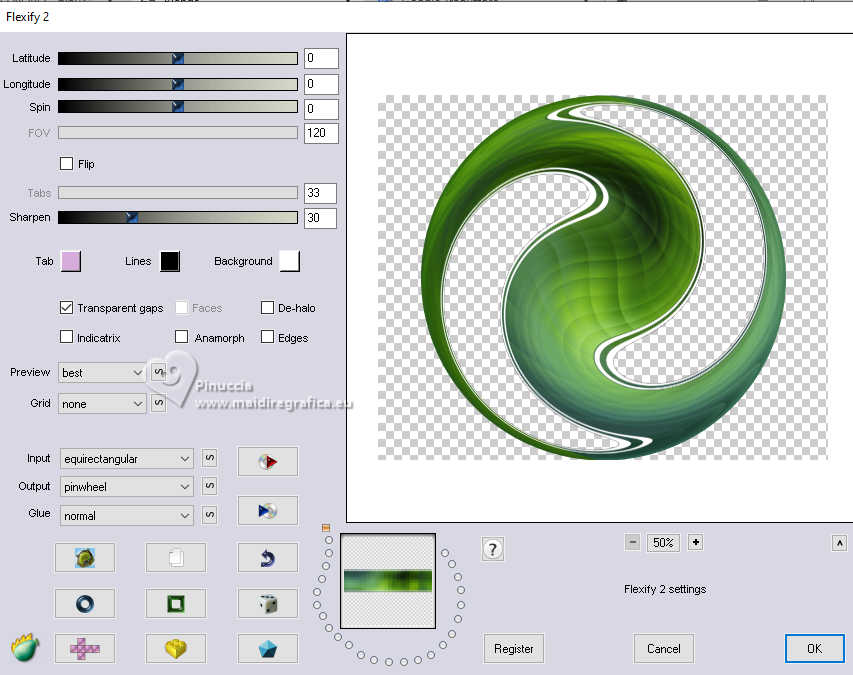The image size is (853, 675).
Task: Click the Latitude value field
Action: [x=321, y=58]
